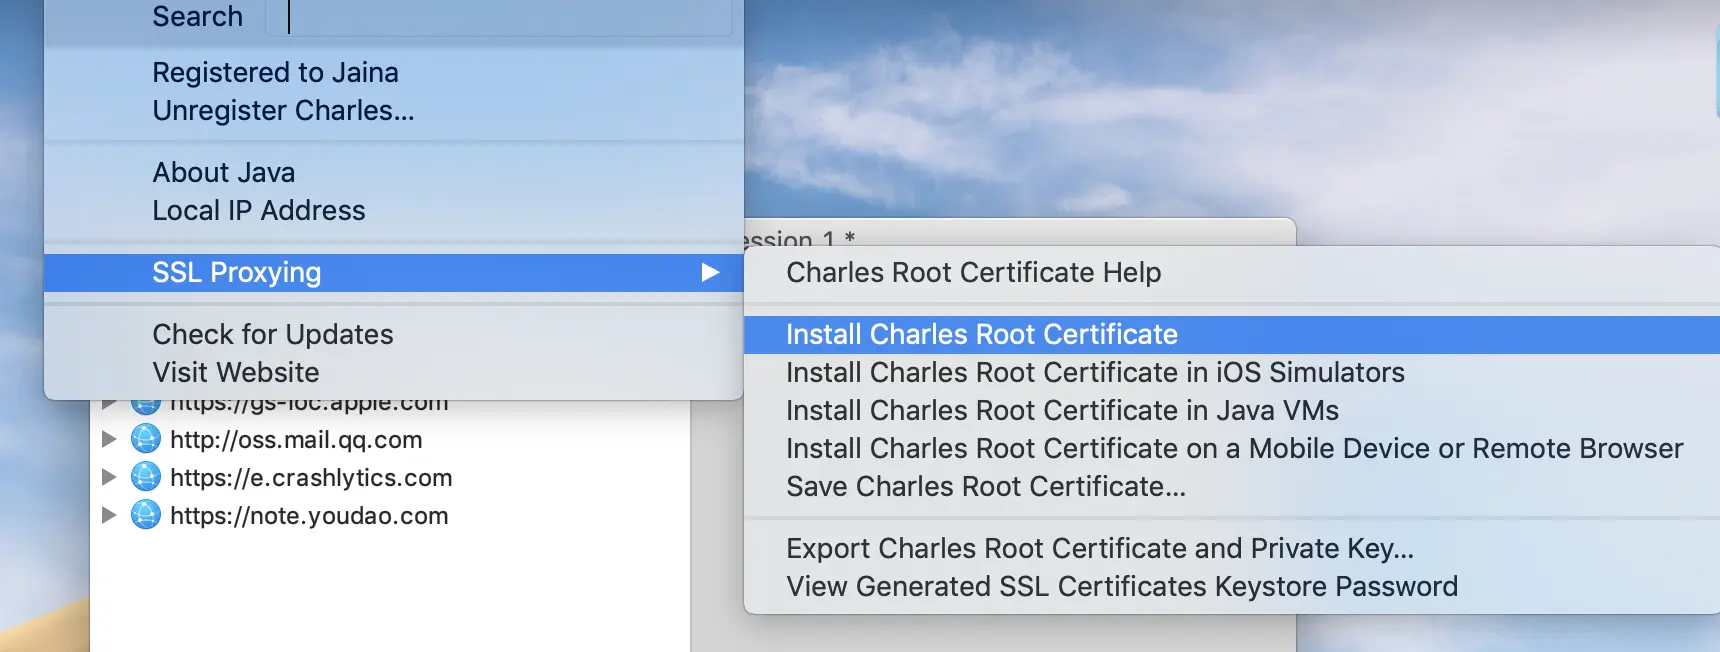Click the SSL Proxying submenu arrow
Viewport: 1720px width, 652px height.
point(710,272)
